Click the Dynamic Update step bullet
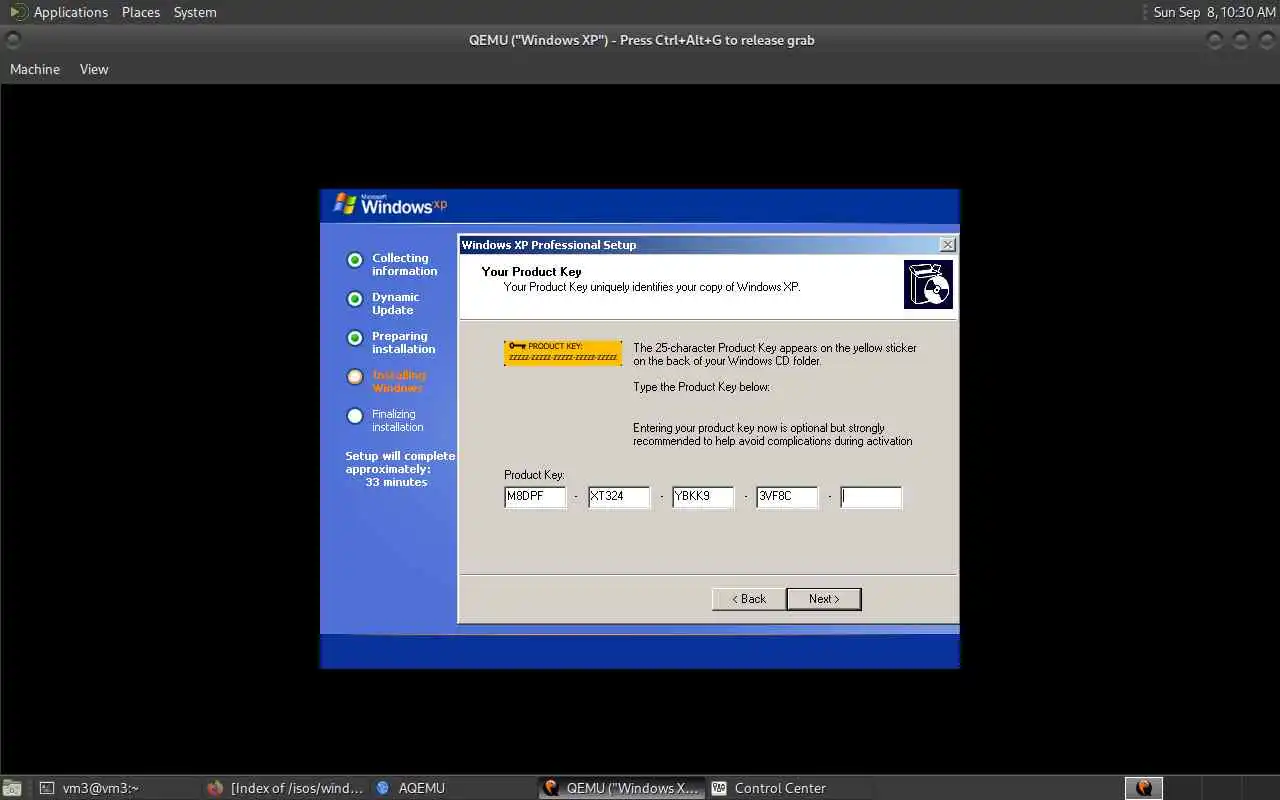This screenshot has height=800, width=1280. pyautogui.click(x=354, y=299)
